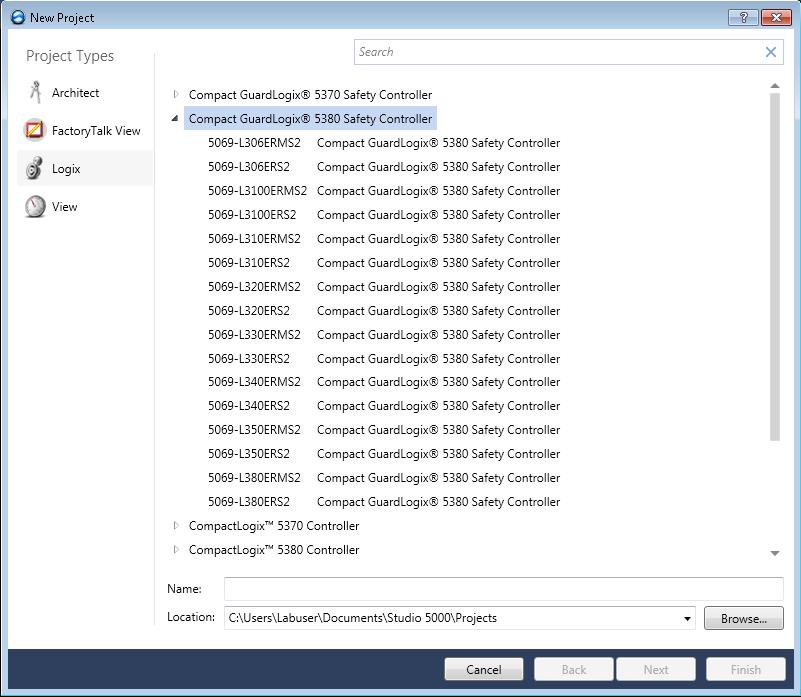801x697 pixels.
Task: Select controller 5069-L306ERS2
Action: point(249,167)
